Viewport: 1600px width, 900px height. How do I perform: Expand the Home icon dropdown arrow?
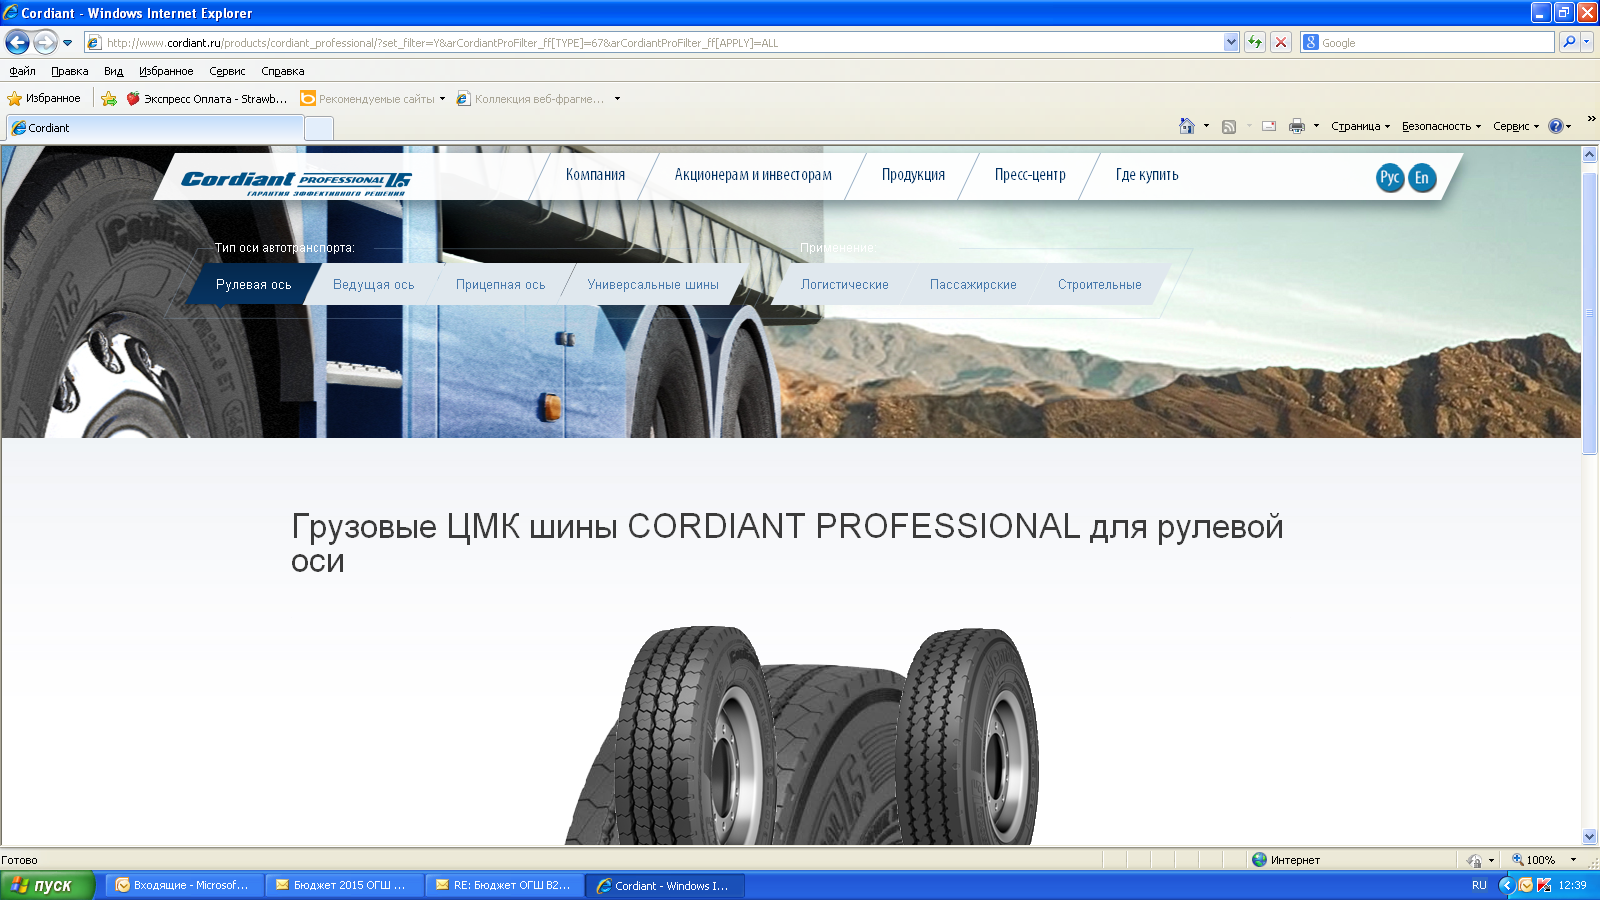click(x=1206, y=126)
